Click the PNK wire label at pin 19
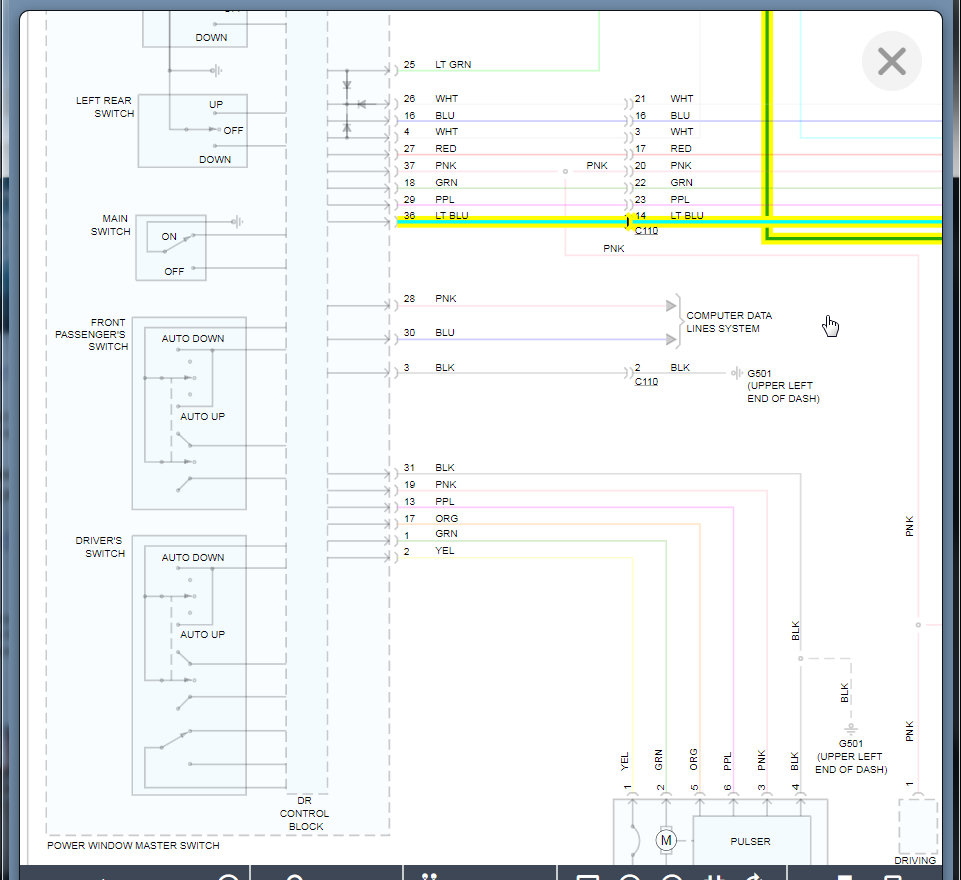This screenshot has width=961, height=880. [446, 484]
